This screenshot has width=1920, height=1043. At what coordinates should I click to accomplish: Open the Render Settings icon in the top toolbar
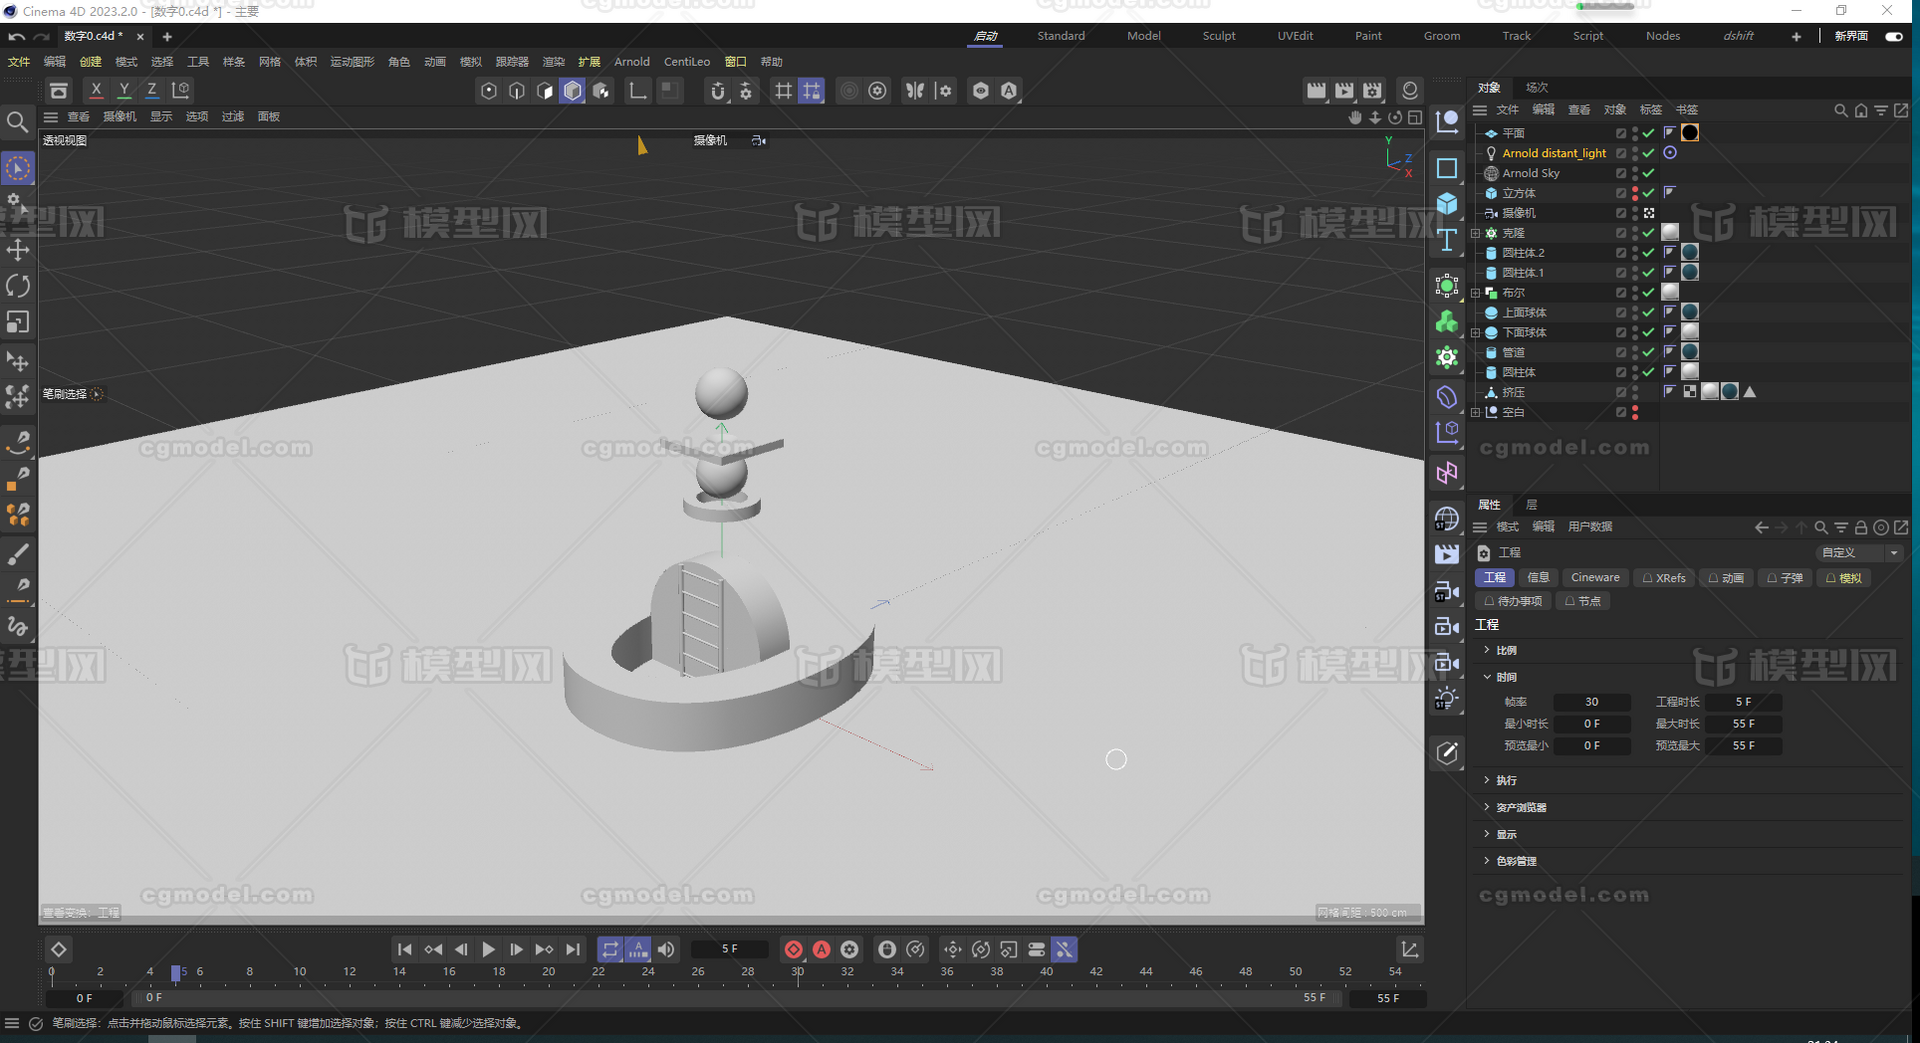1371,90
